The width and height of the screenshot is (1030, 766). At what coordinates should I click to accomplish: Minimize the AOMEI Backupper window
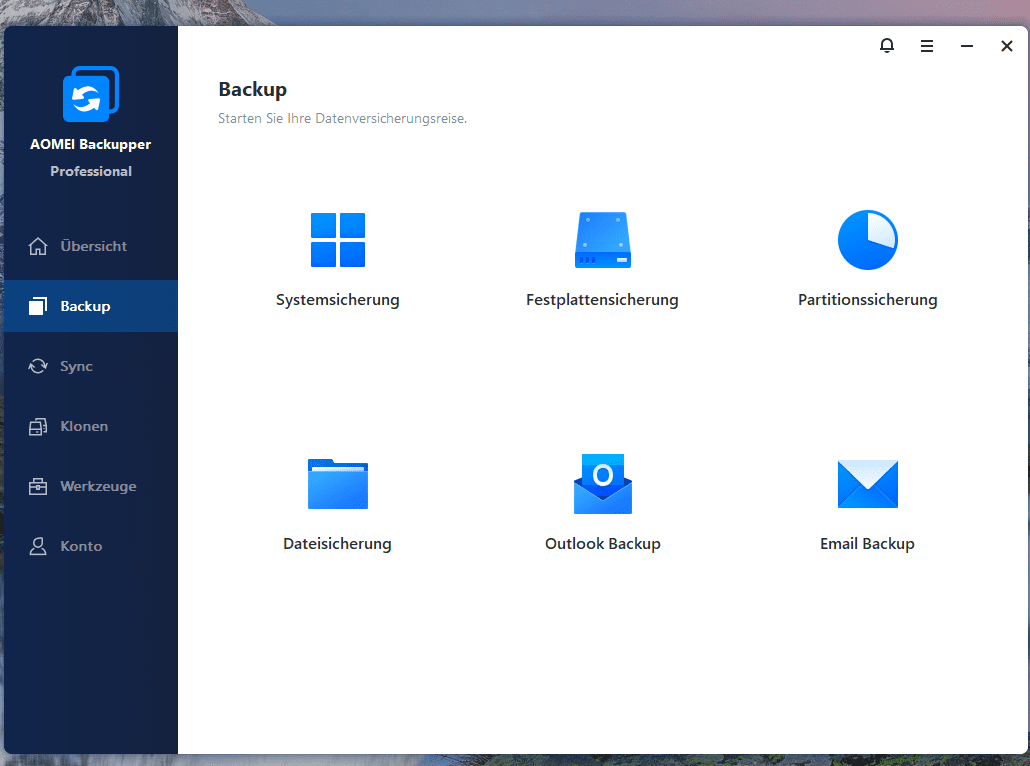967,46
